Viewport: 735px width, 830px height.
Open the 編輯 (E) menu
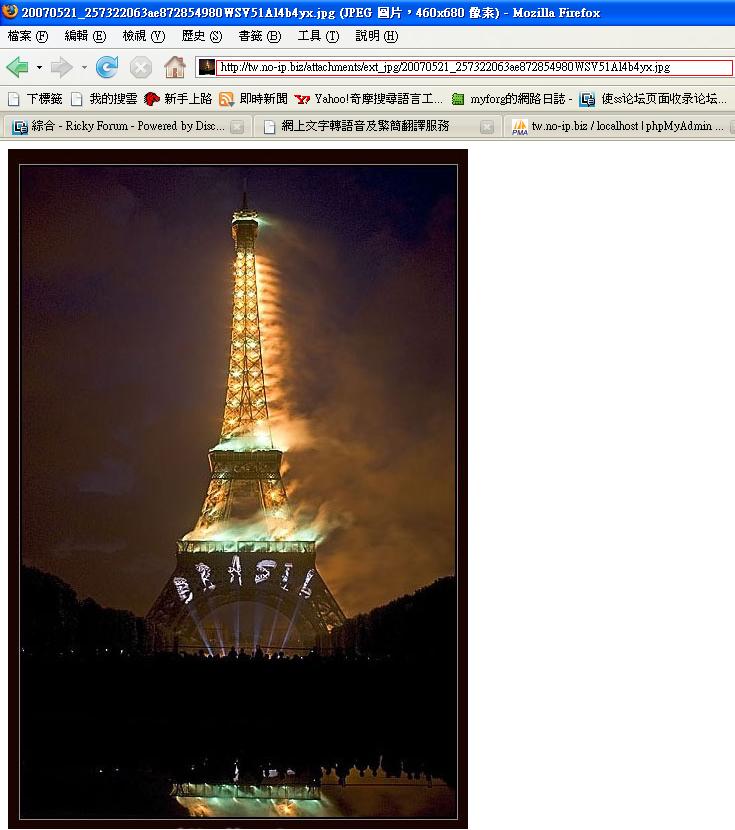coord(85,36)
